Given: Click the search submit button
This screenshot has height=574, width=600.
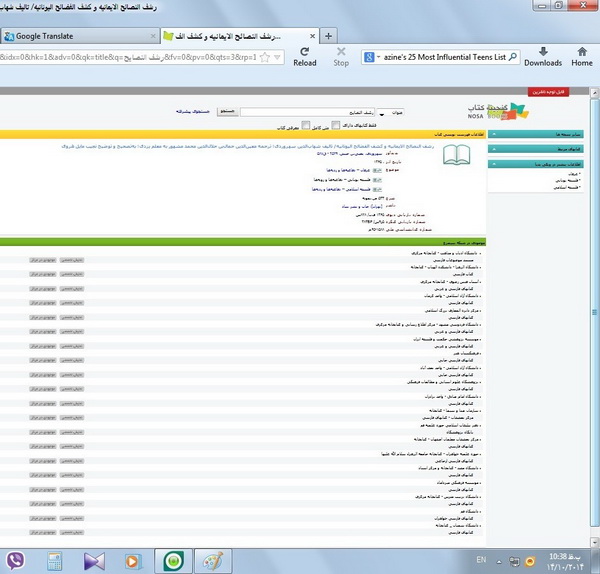Looking at the screenshot, I should tap(228, 112).
